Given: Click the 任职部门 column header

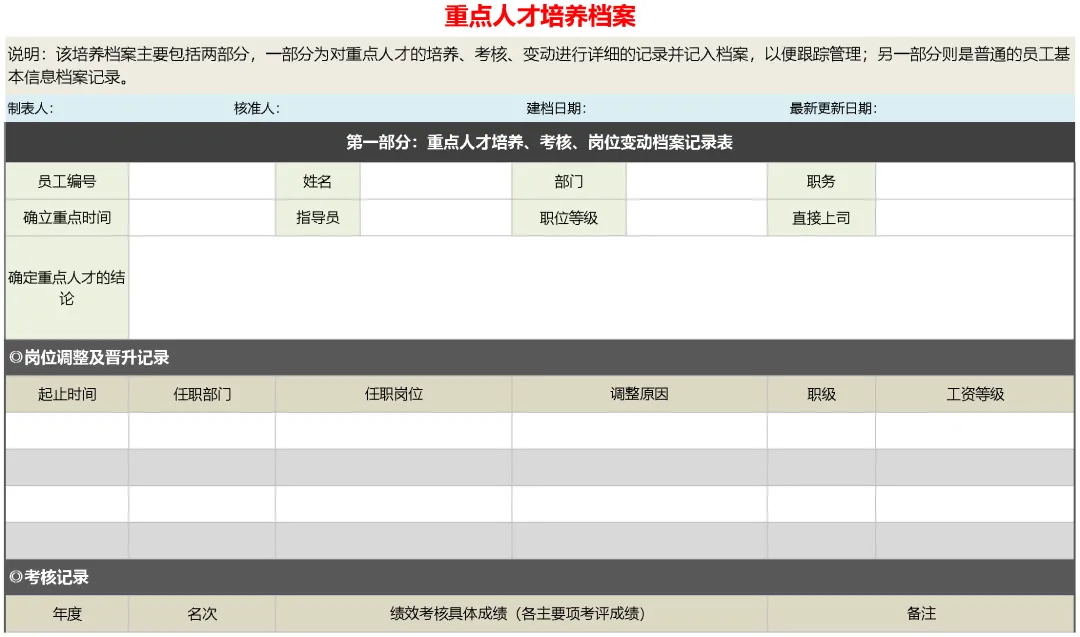Looking at the screenshot, I should tap(202, 394).
